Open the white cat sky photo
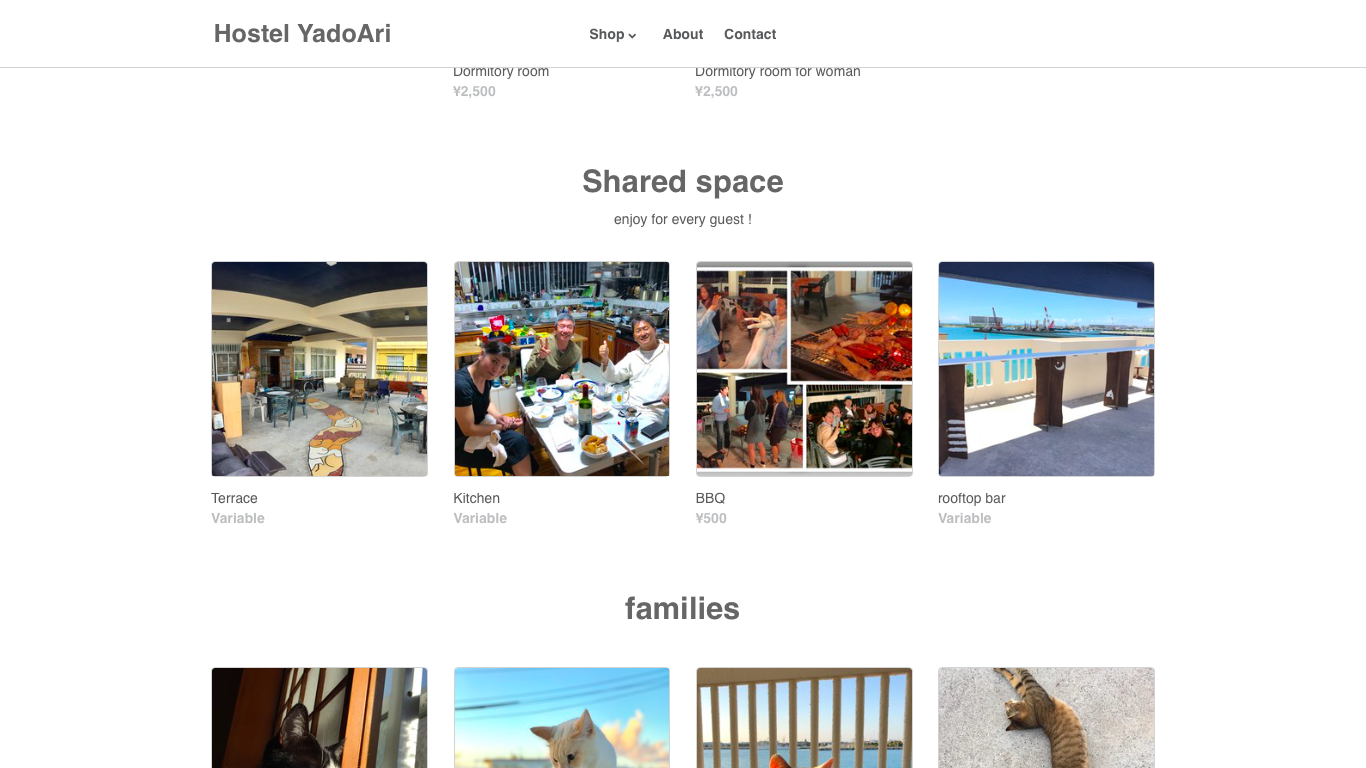The image size is (1366, 768). click(x=562, y=717)
